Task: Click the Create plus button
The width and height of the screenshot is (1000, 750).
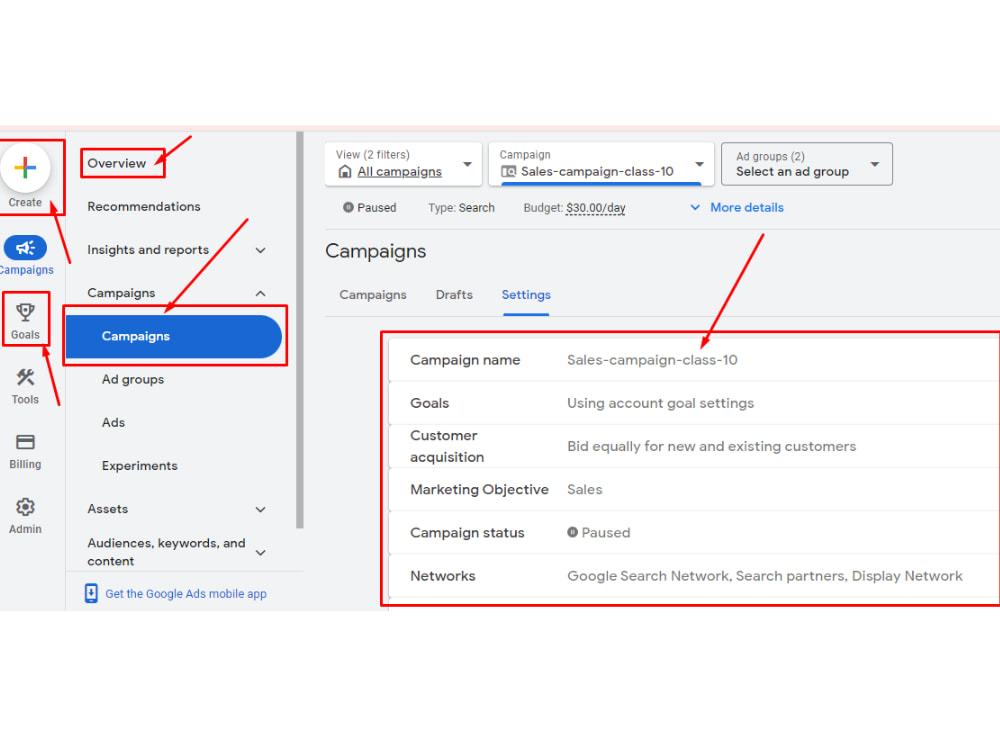Action: click(25, 168)
